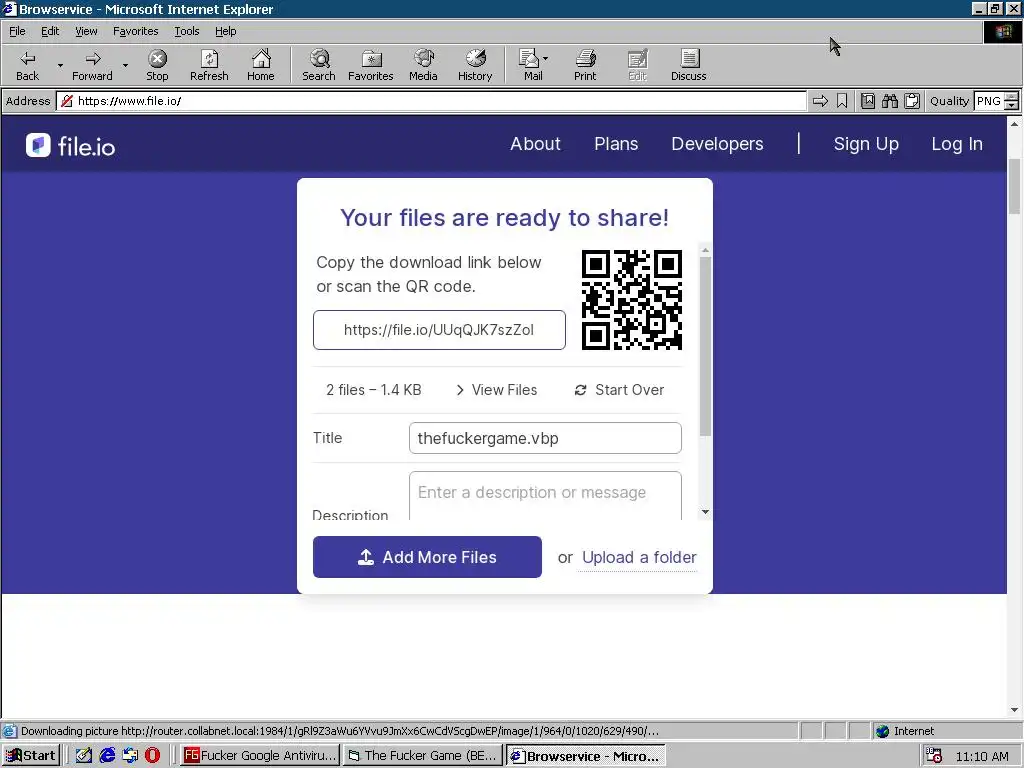Click the page scrollbar down arrow

click(x=1014, y=710)
